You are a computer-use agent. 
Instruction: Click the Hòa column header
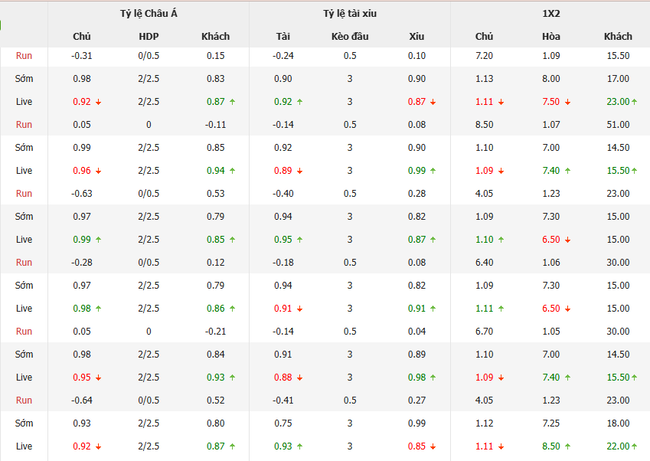click(x=550, y=36)
